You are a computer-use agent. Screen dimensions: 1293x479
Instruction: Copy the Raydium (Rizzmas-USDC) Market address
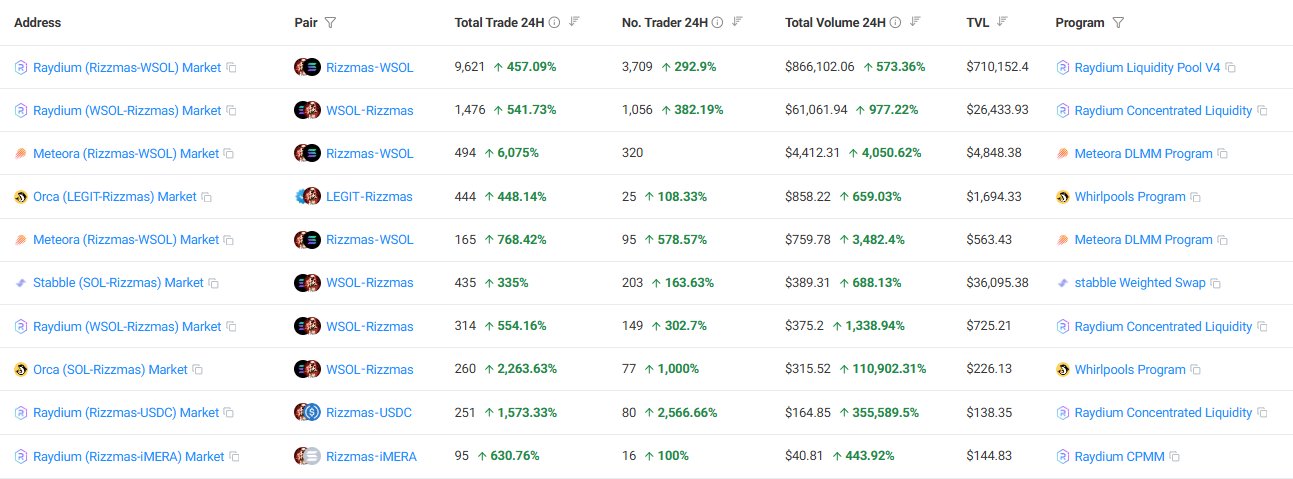[229, 413]
